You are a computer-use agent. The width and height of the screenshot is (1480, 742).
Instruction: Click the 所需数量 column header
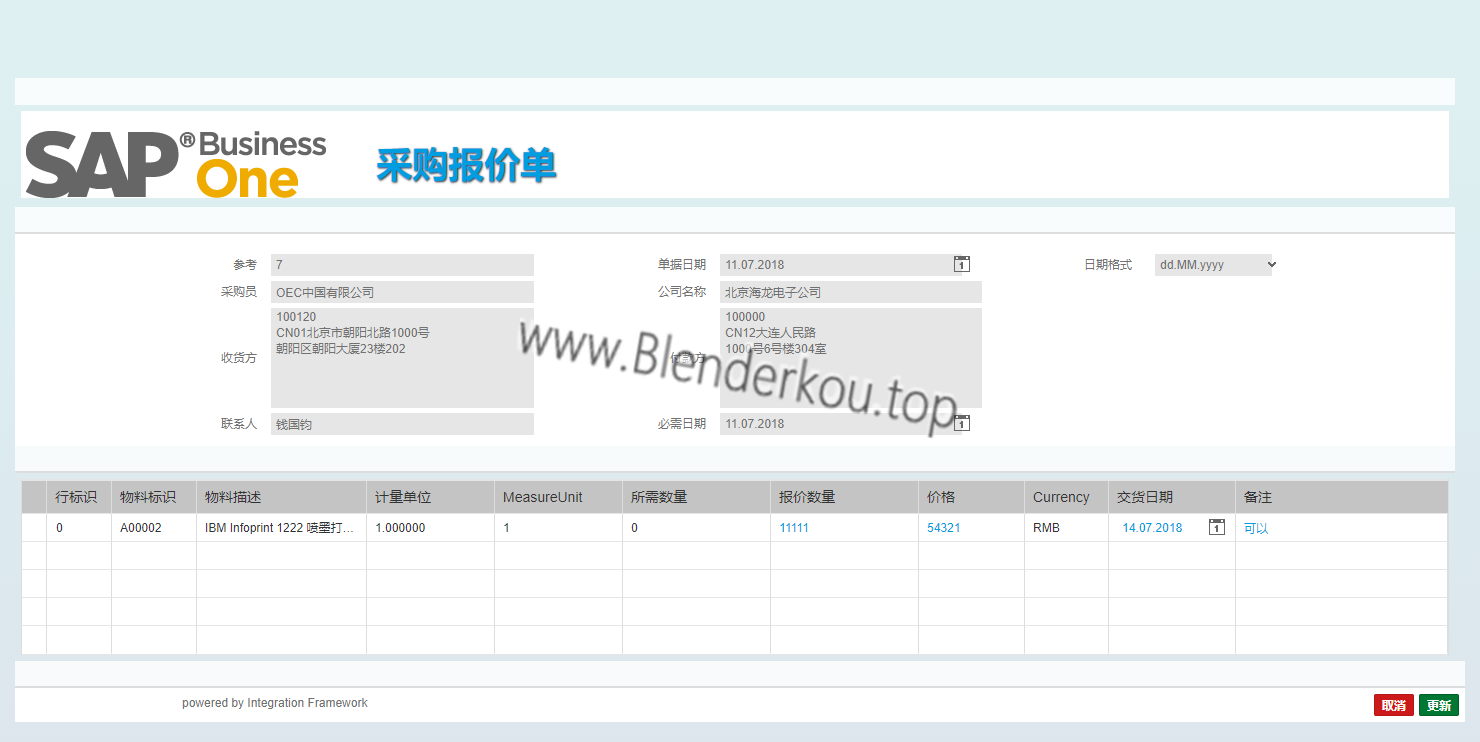pos(696,497)
